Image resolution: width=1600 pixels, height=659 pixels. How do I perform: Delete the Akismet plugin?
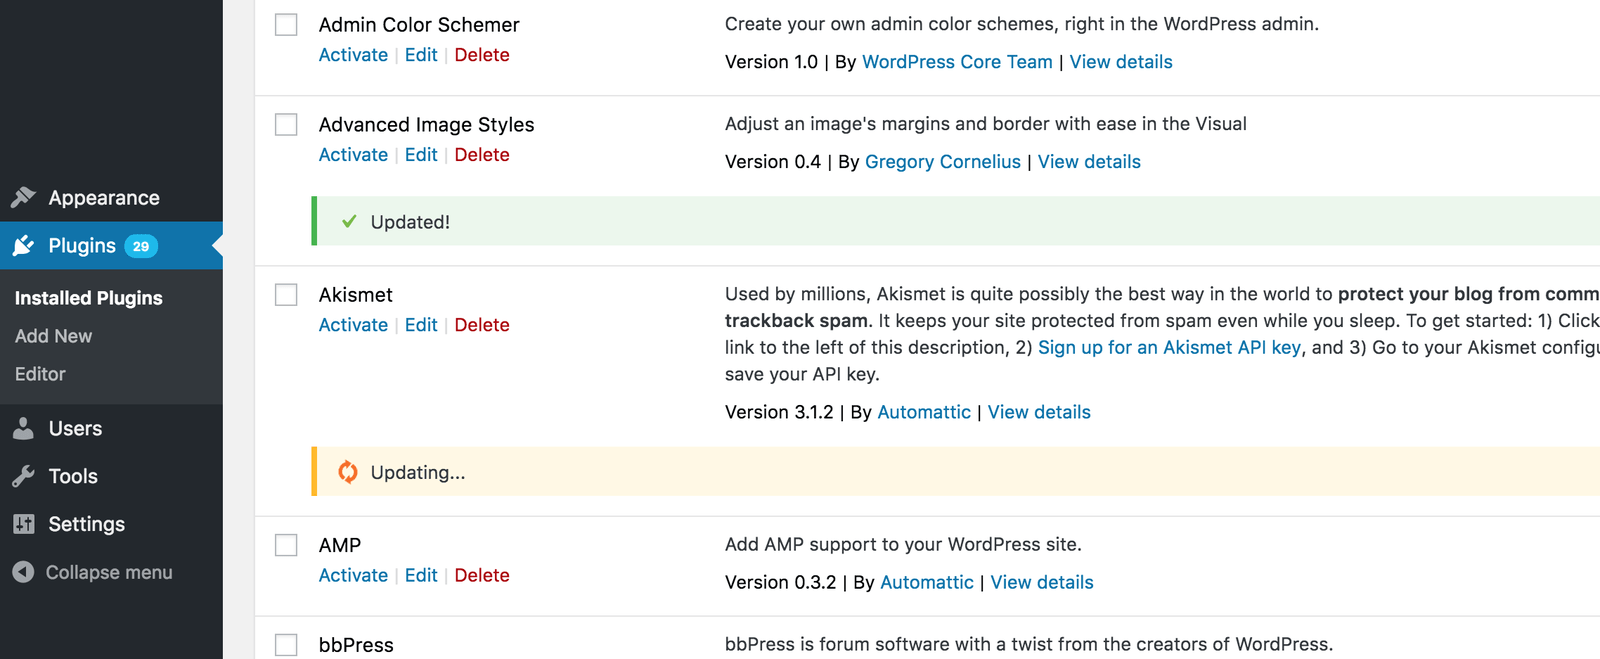(482, 325)
